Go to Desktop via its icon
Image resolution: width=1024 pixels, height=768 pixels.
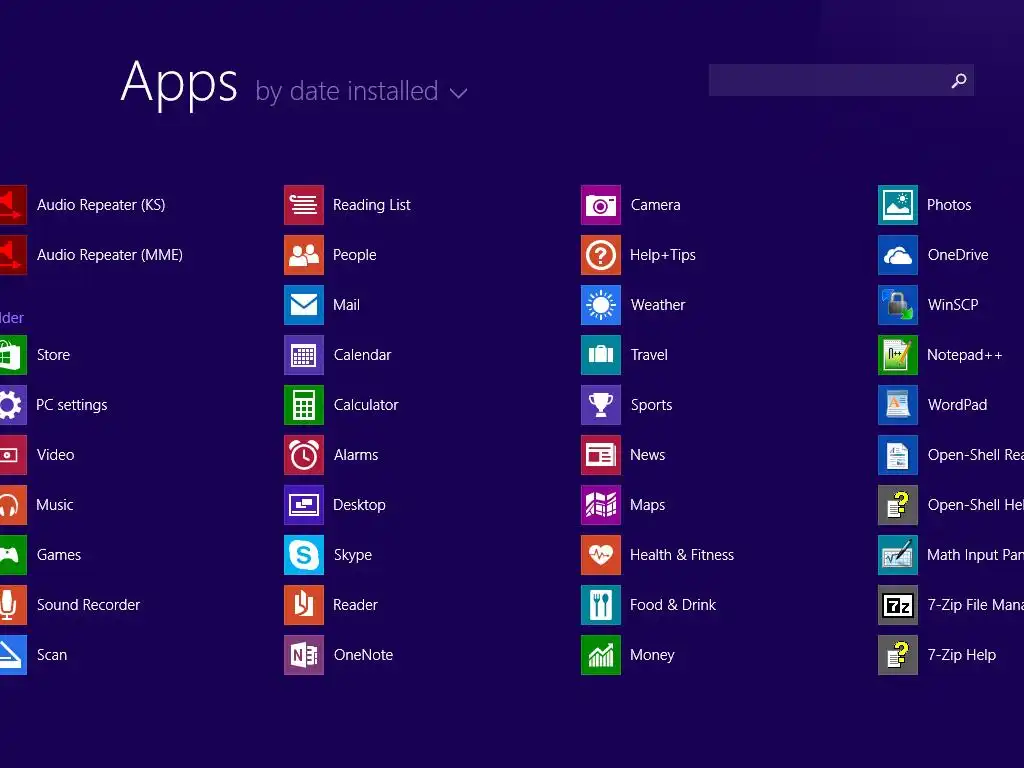304,505
